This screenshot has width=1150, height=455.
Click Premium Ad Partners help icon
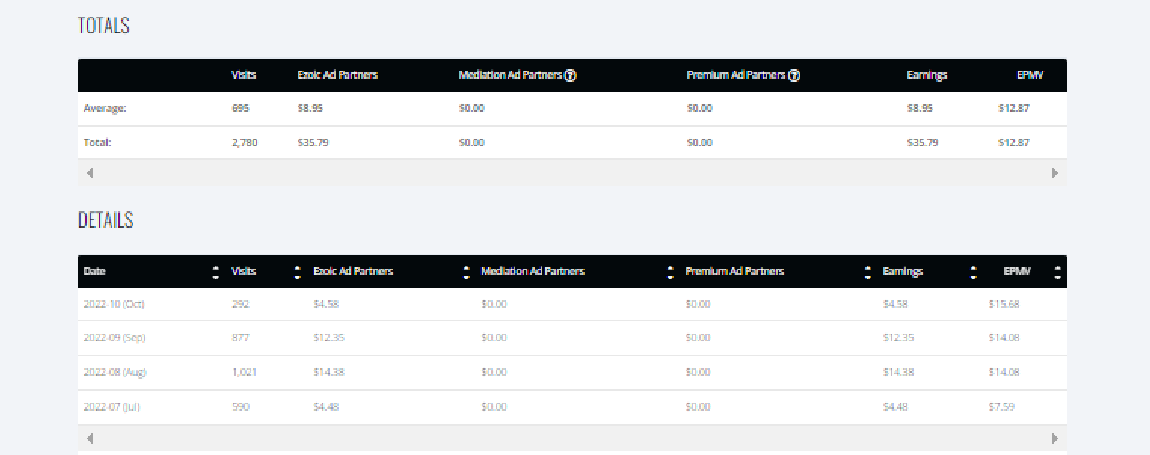tap(794, 76)
